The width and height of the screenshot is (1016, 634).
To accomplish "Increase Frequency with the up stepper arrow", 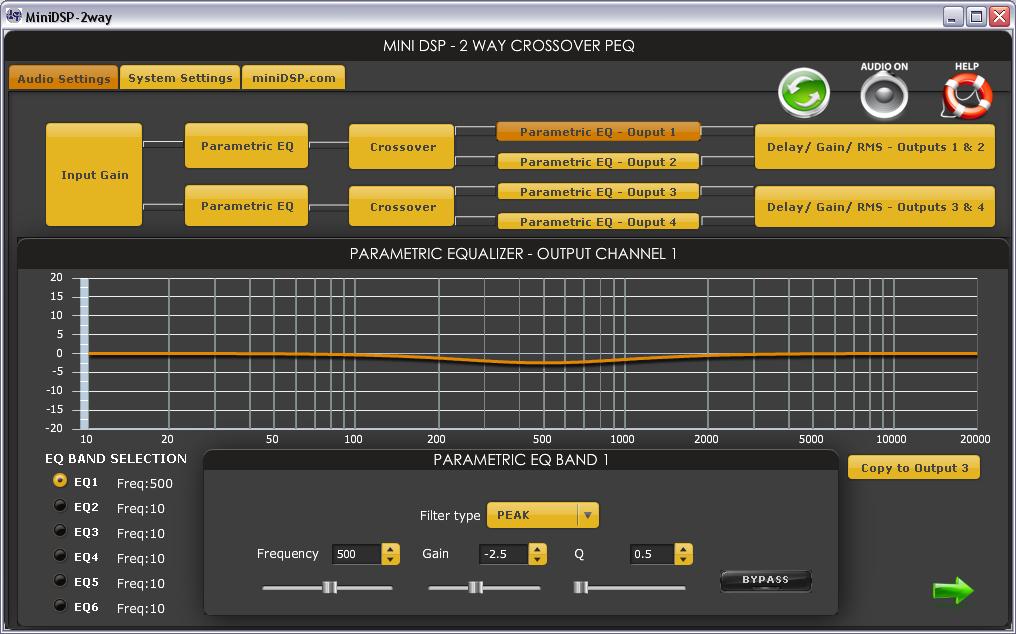I will (x=391, y=549).
